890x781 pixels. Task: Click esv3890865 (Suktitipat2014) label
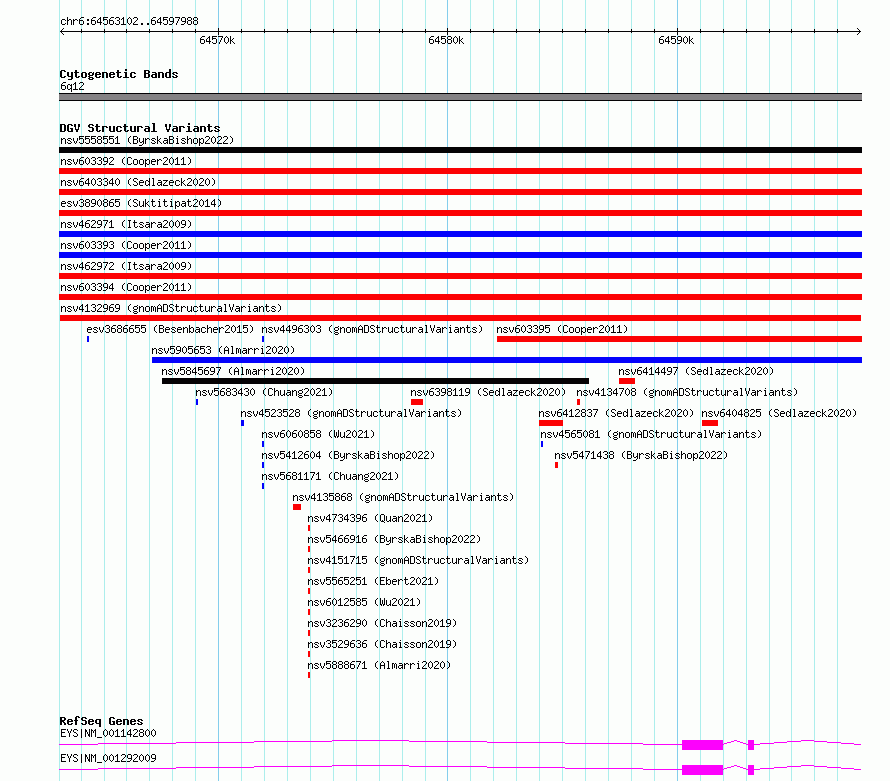141,203
